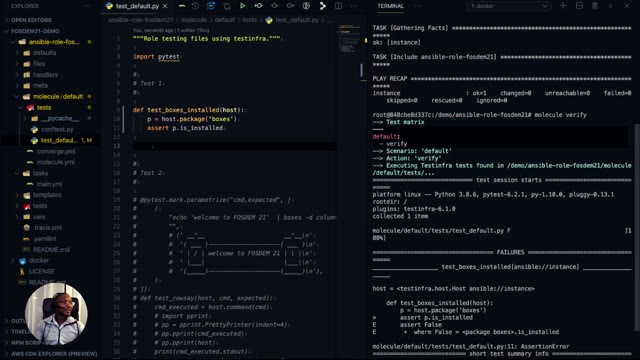This screenshot has width=640, height=360.
Task: Click git blame text 'You, seconds ago'
Action: click(153, 31)
